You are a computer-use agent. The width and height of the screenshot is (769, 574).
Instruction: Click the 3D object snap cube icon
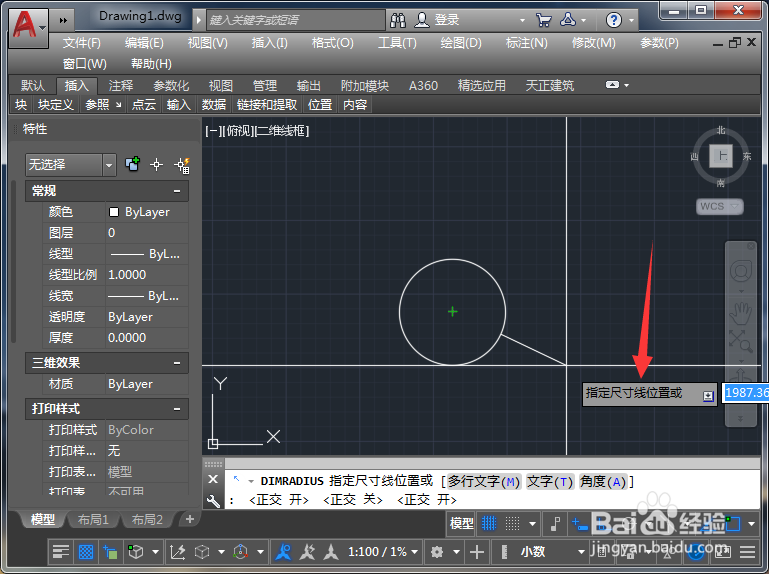coord(135,552)
